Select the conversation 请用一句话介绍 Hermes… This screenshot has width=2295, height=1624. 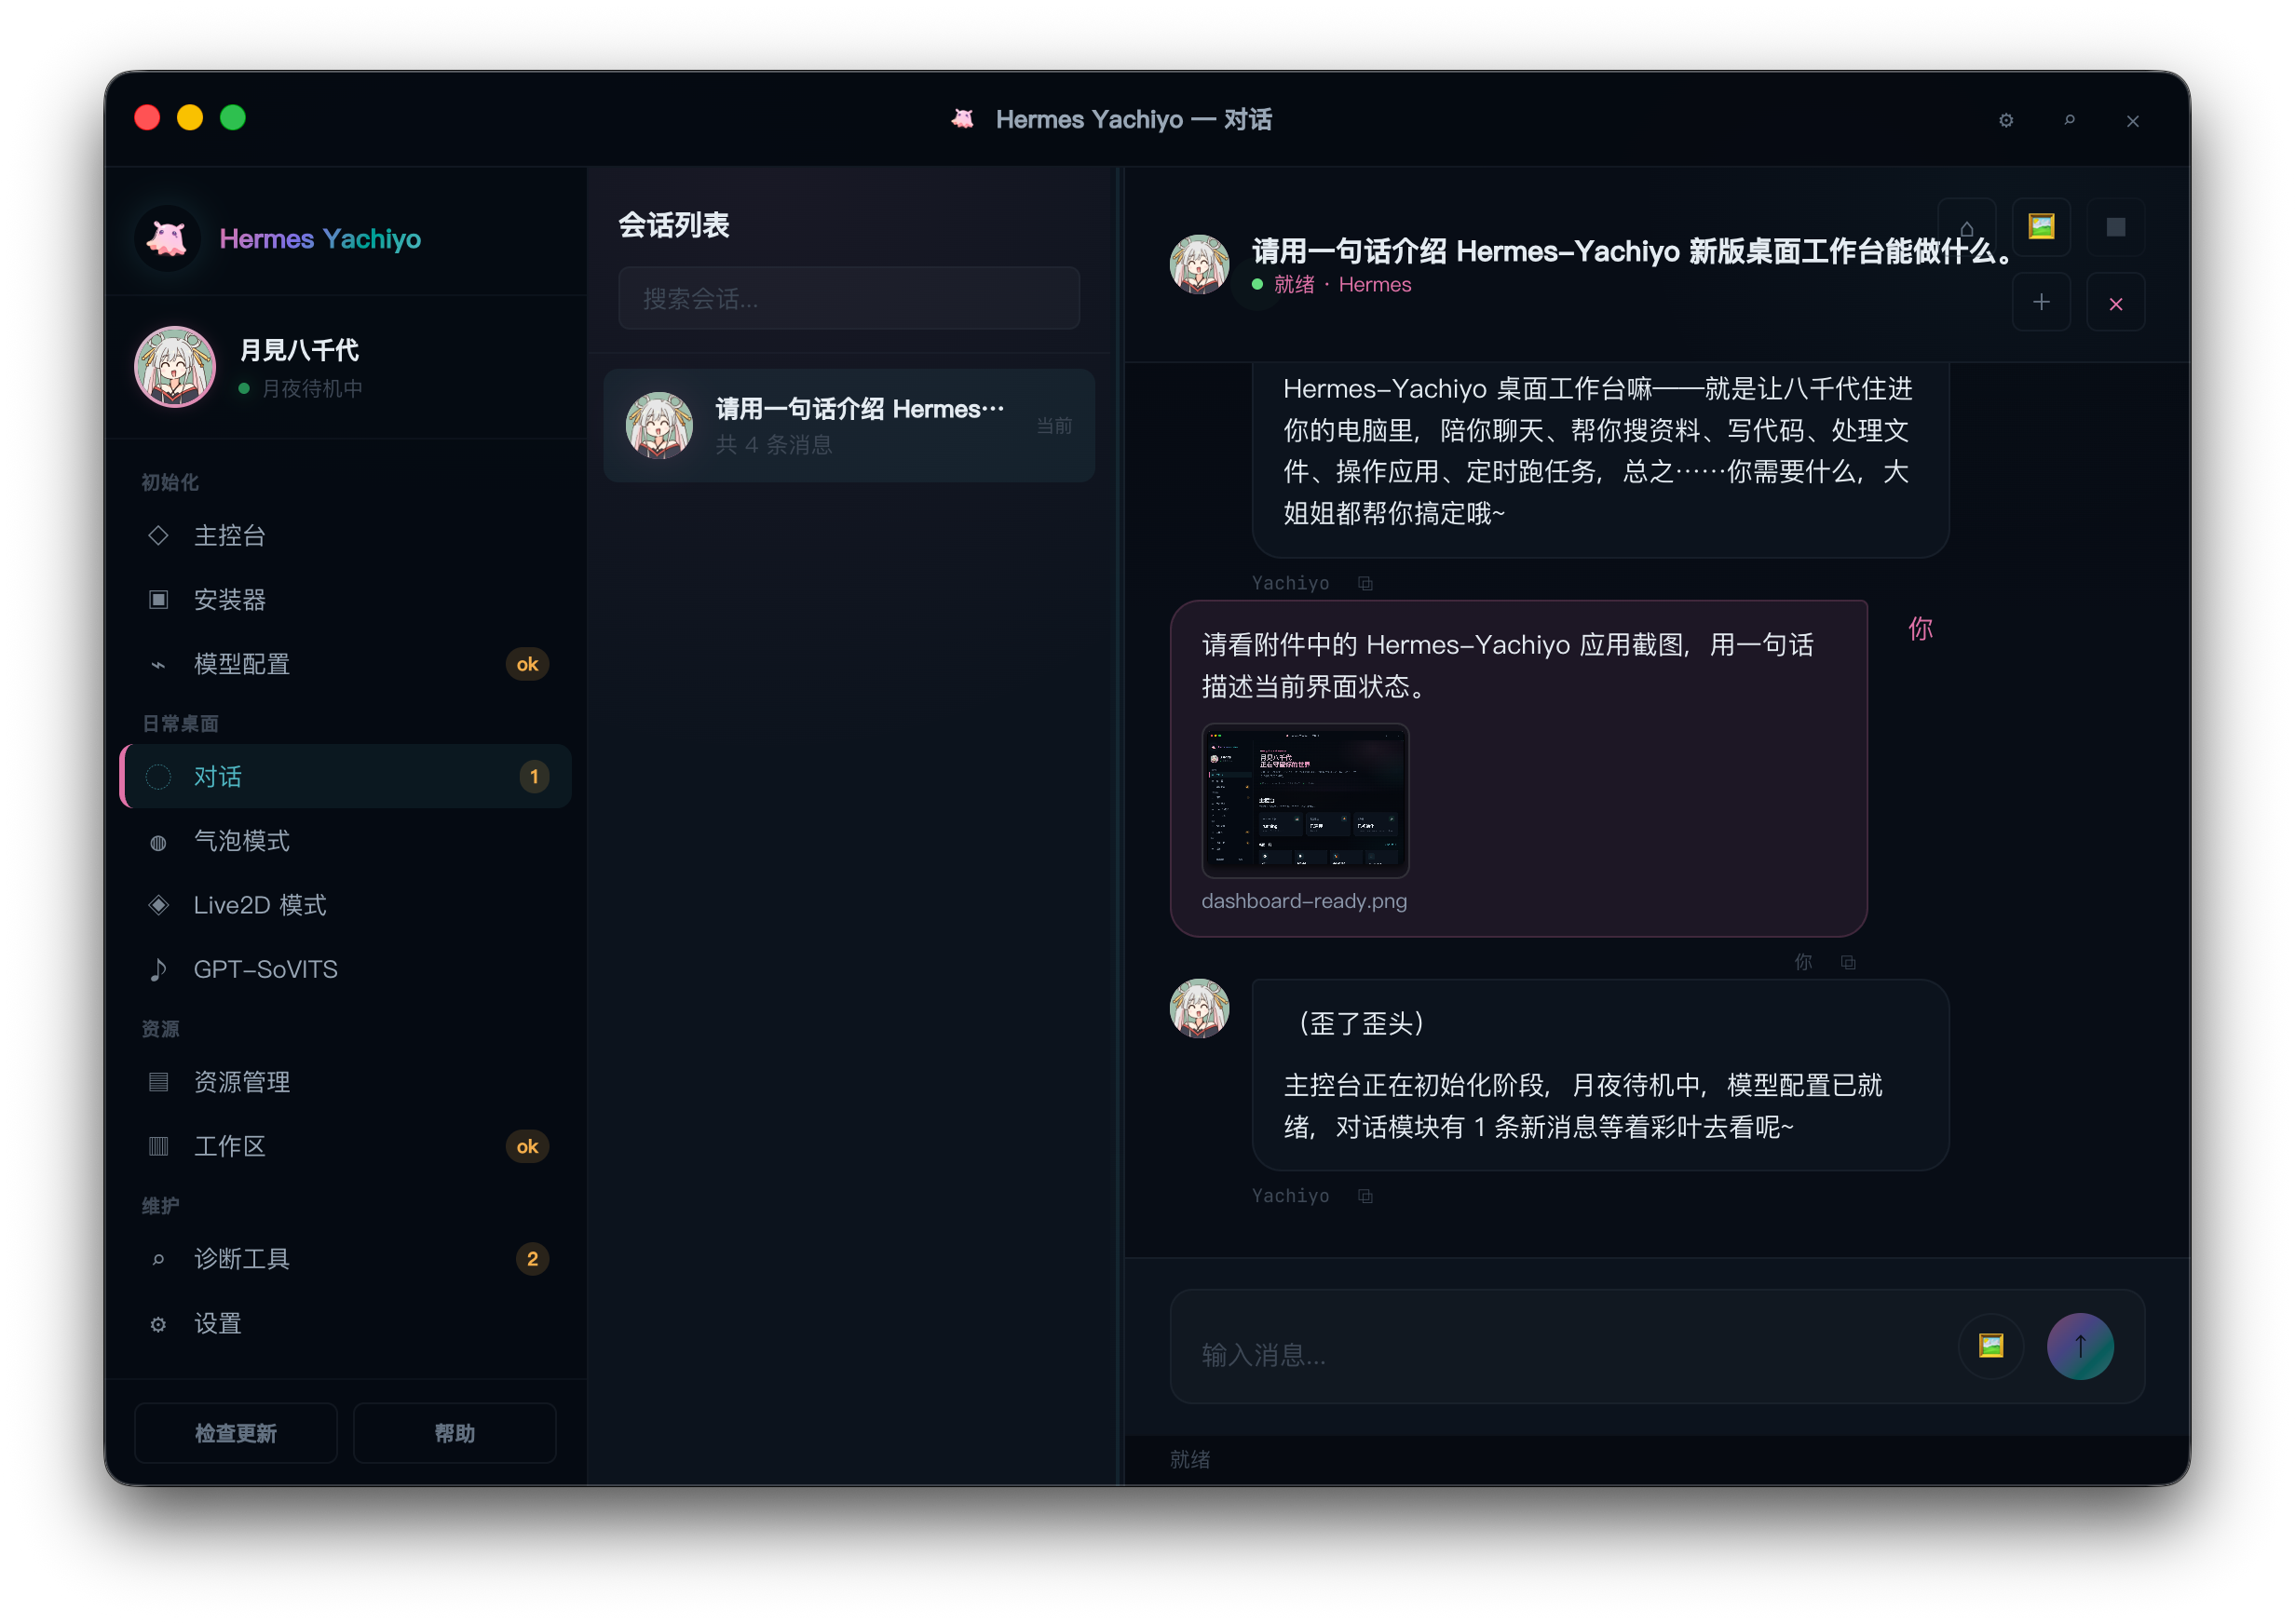[x=848, y=425]
